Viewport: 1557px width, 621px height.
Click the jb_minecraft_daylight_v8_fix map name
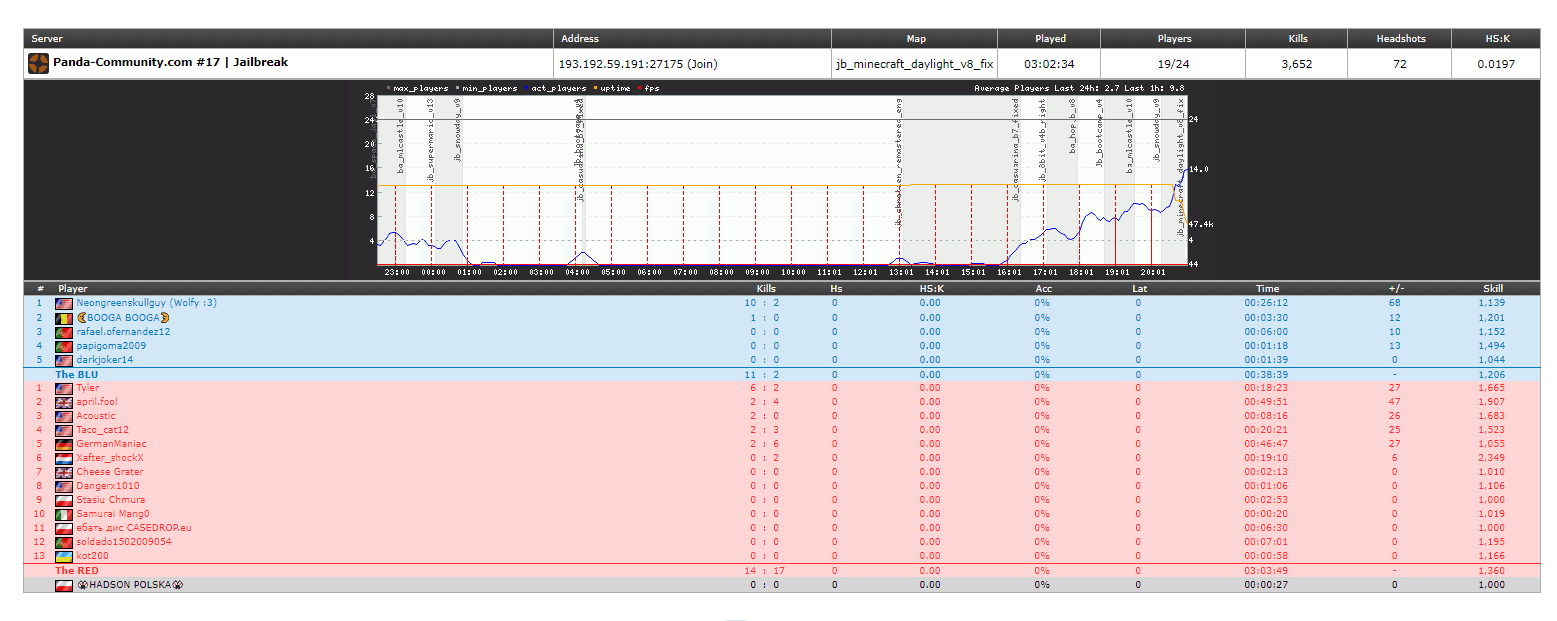pos(915,64)
